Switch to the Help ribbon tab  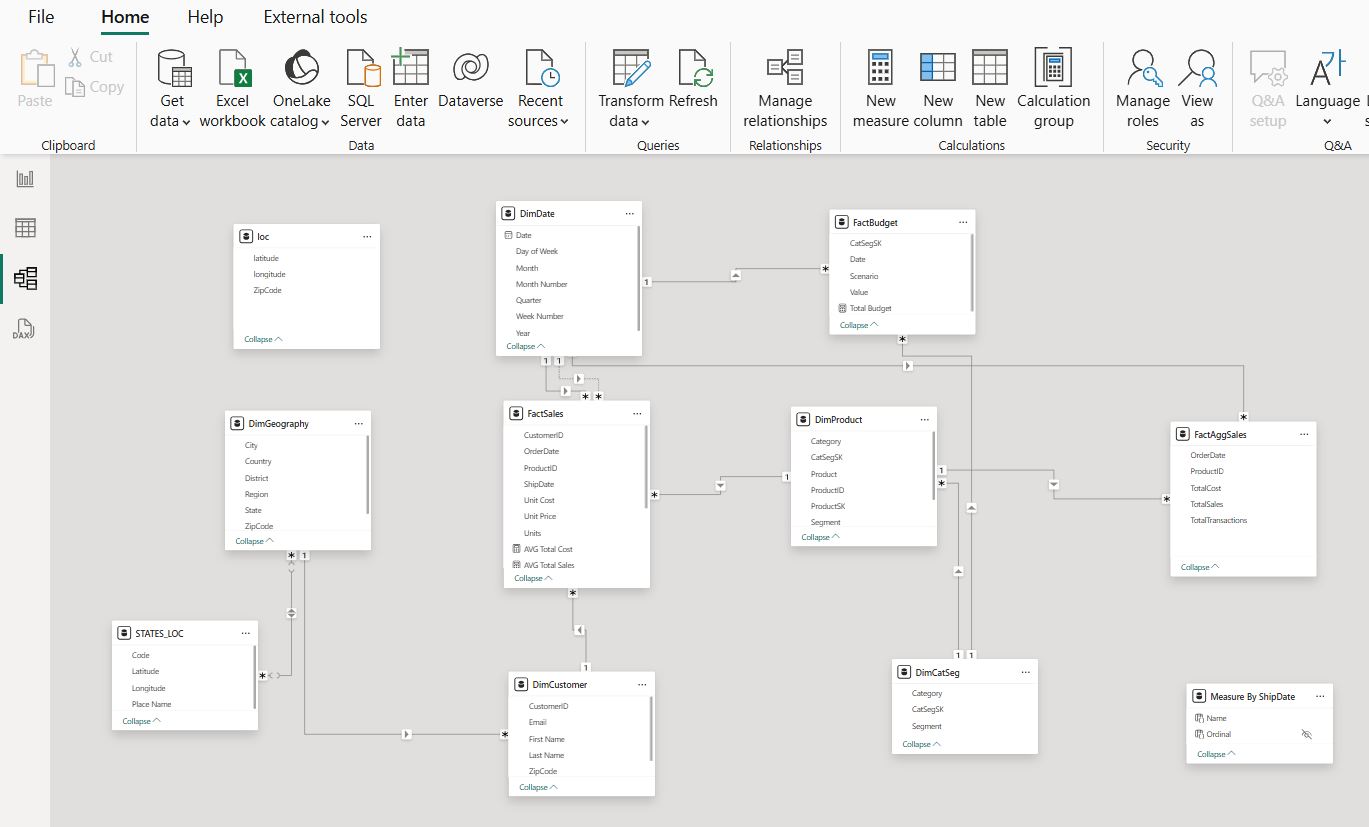(x=205, y=17)
